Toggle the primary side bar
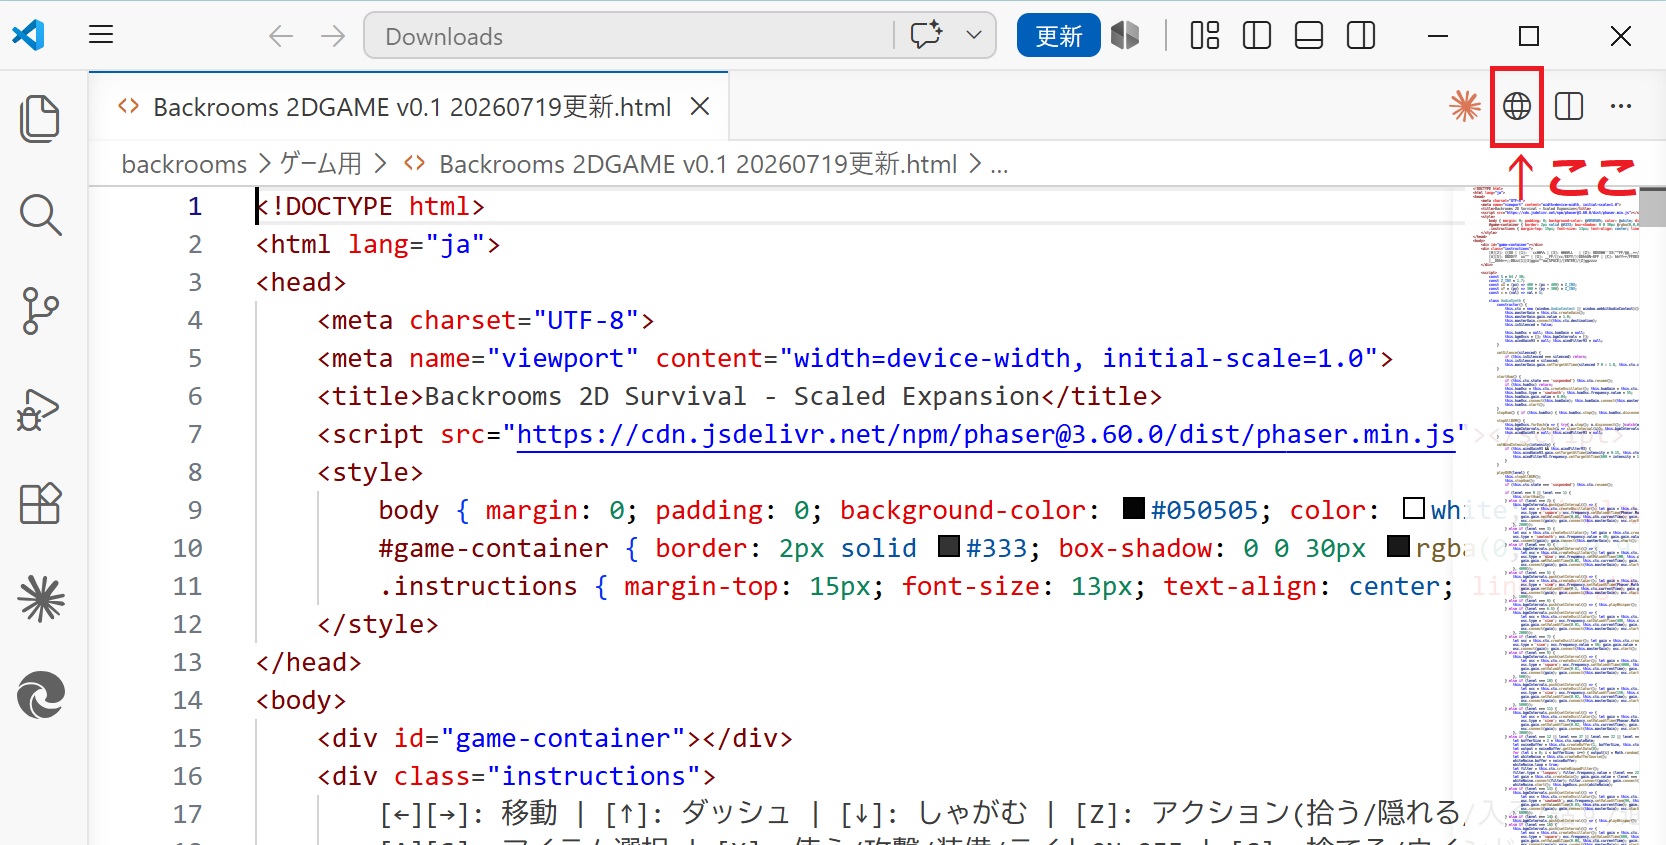Viewport: 1666px width, 845px height. [1257, 36]
